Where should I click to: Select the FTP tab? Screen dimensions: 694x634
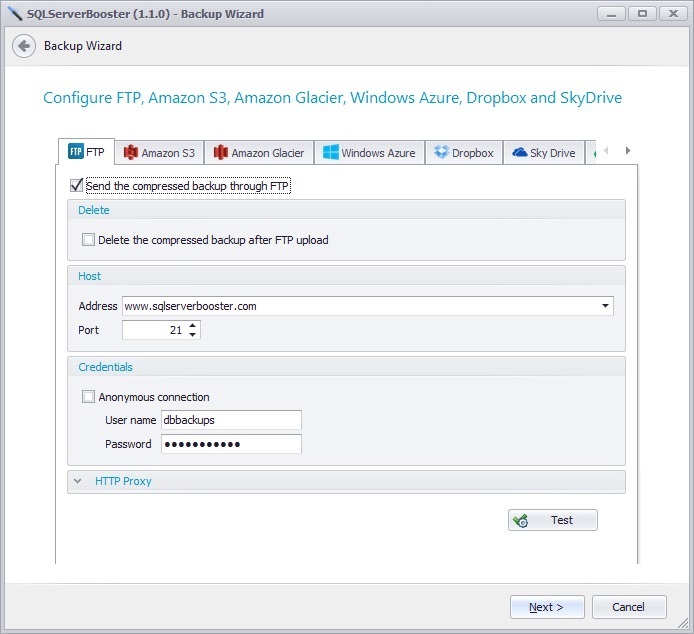(x=86, y=152)
